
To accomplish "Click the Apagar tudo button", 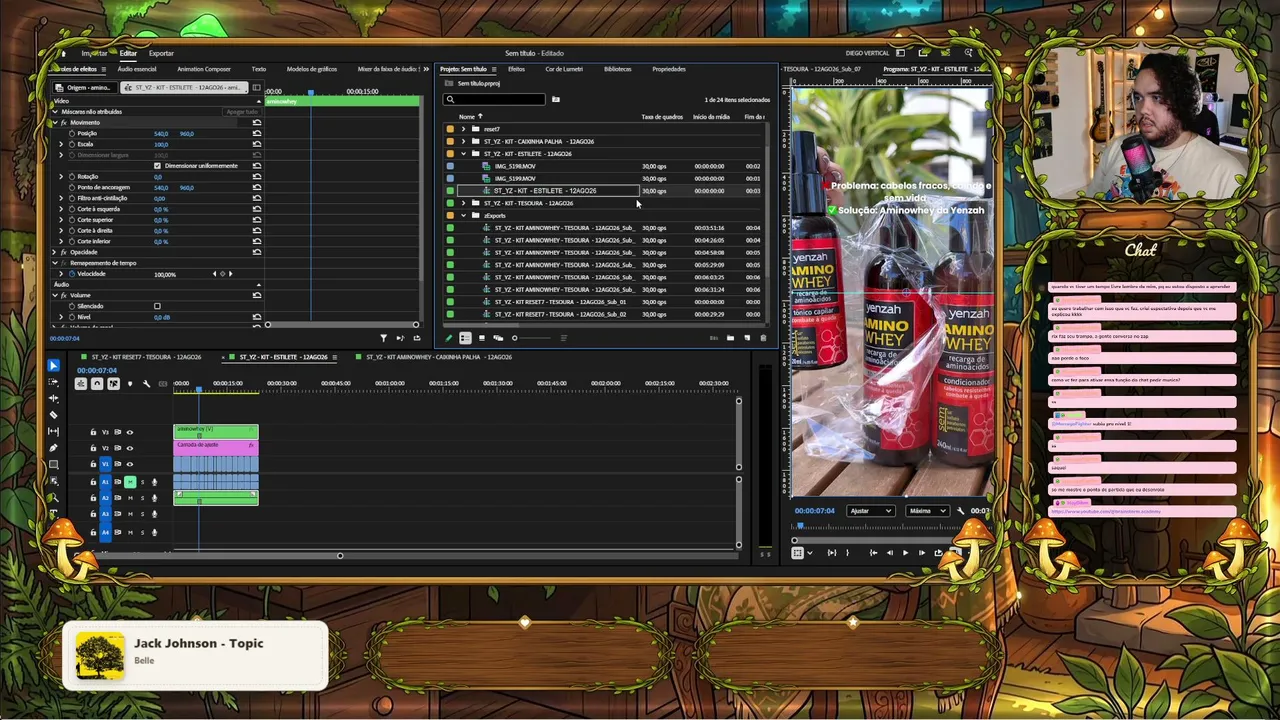I will [242, 112].
